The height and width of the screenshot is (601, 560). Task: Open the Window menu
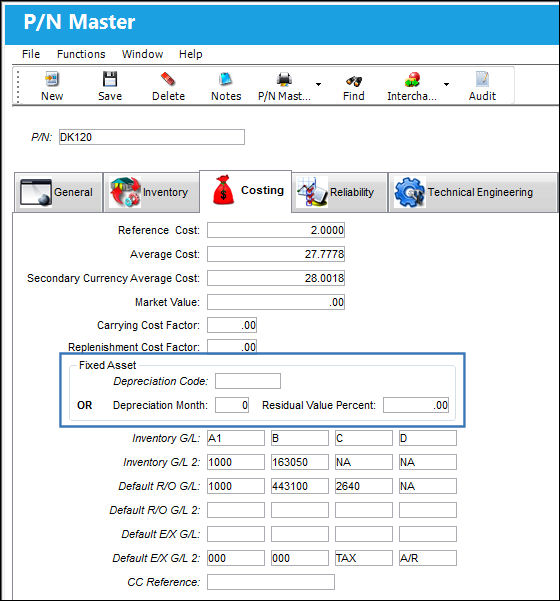click(142, 54)
